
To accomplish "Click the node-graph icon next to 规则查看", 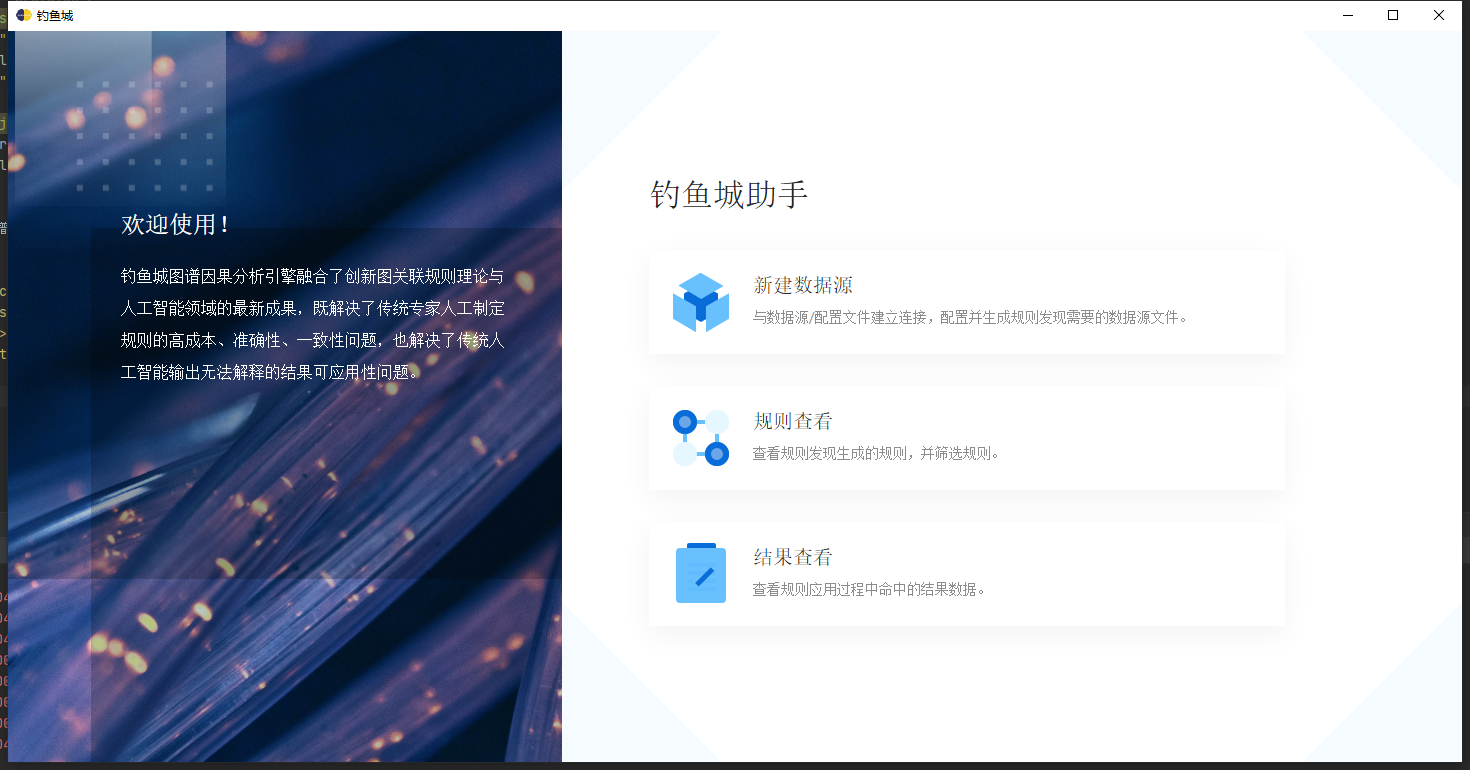I will (x=700, y=438).
